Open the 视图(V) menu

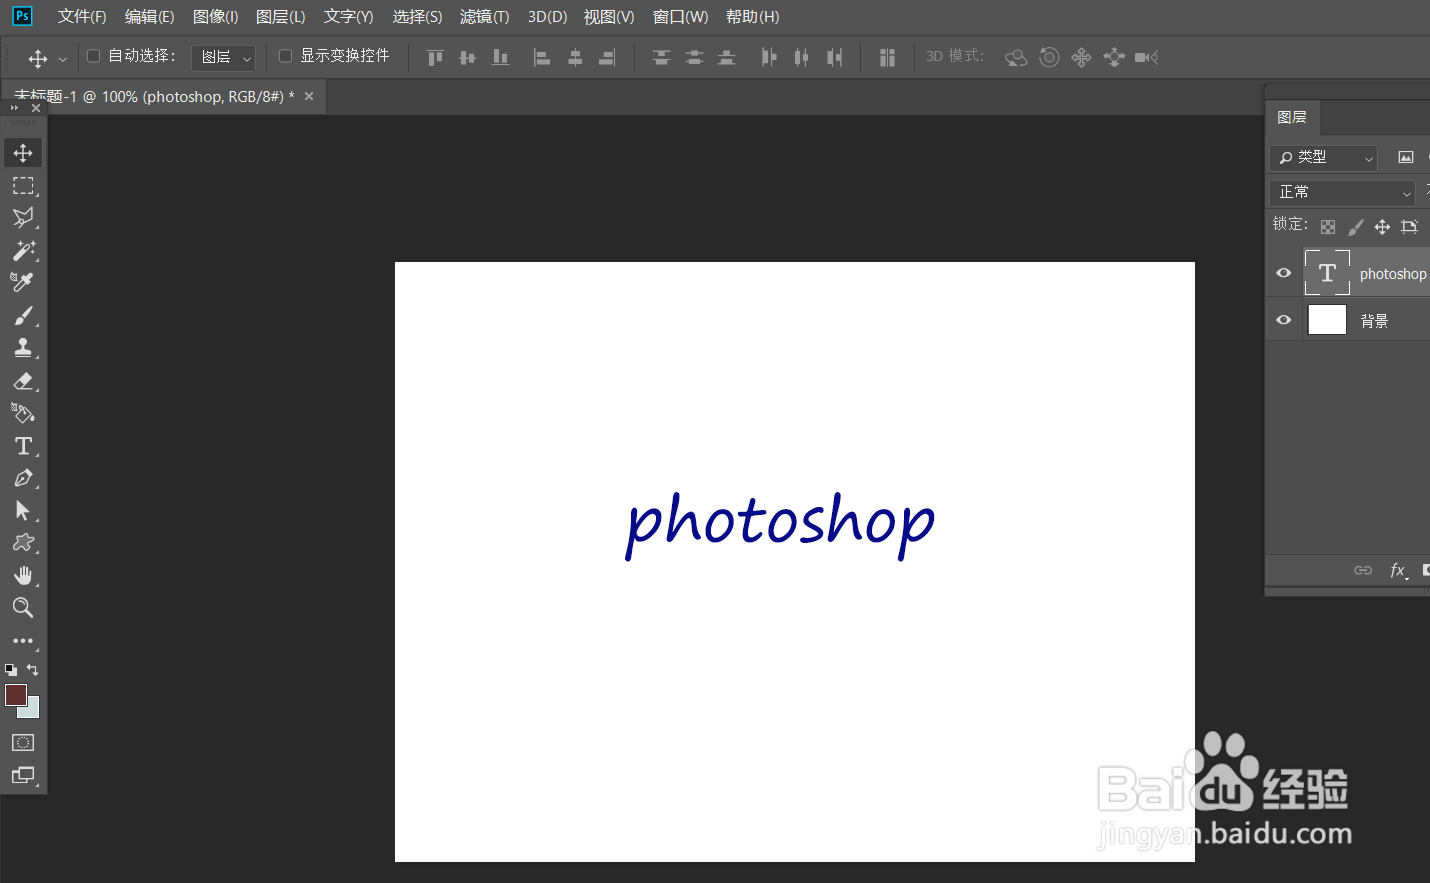tap(609, 17)
